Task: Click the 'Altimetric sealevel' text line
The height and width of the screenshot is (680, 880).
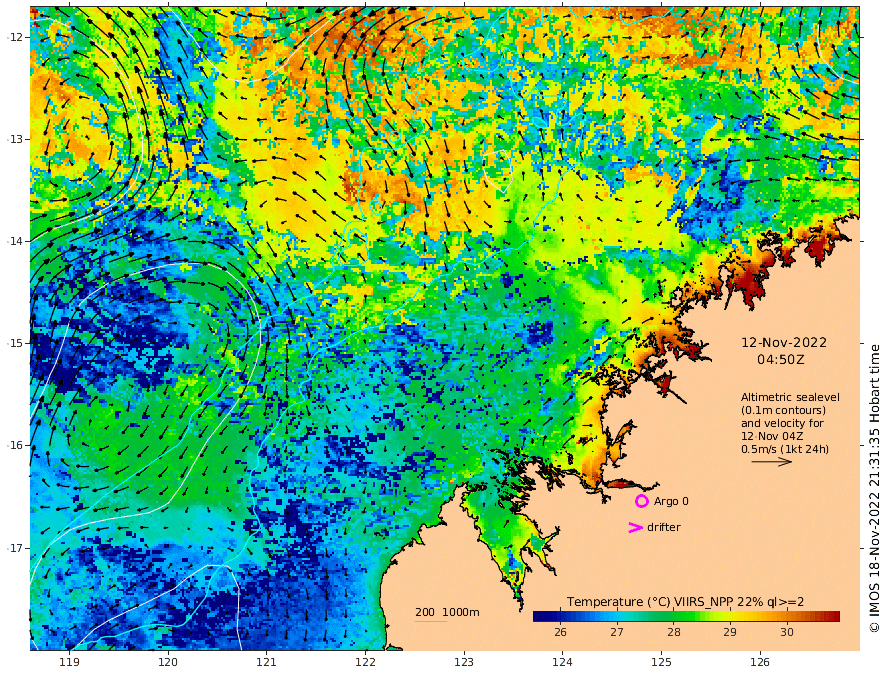Action: point(790,397)
